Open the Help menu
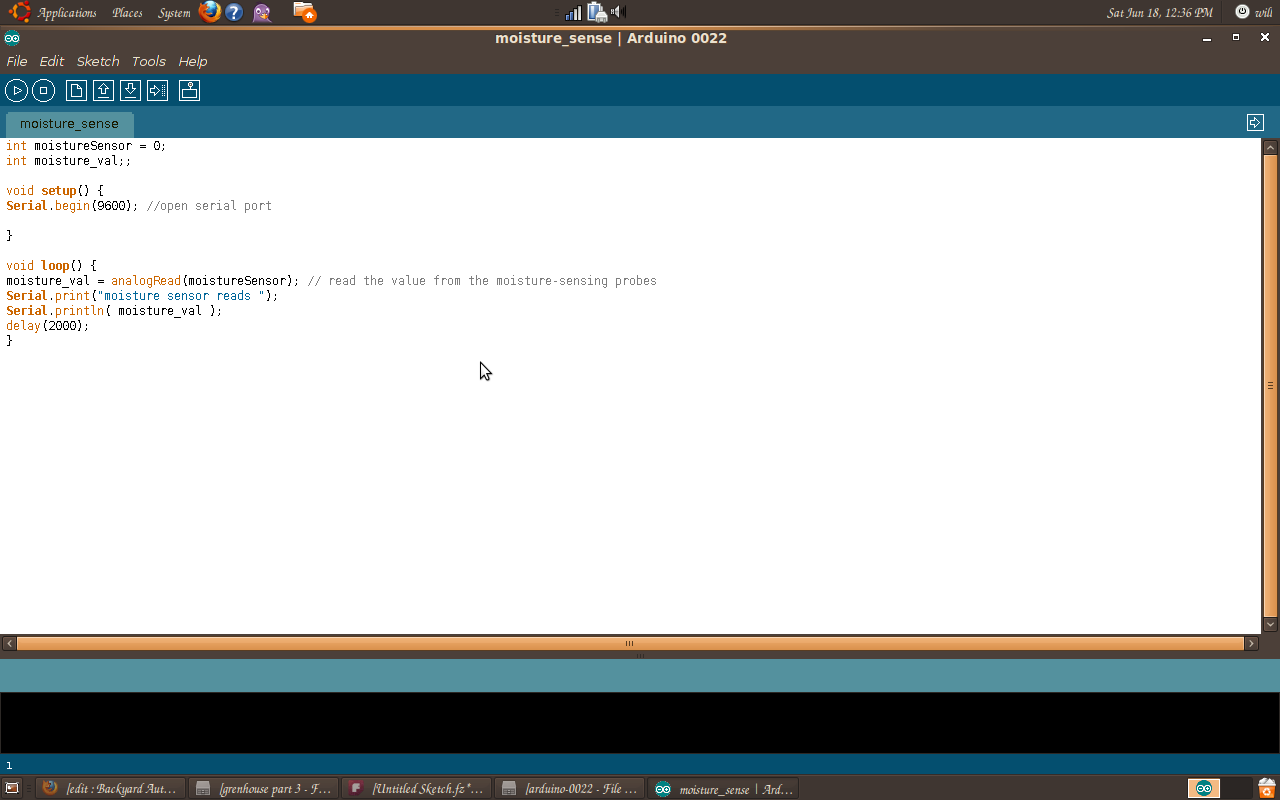 (193, 61)
